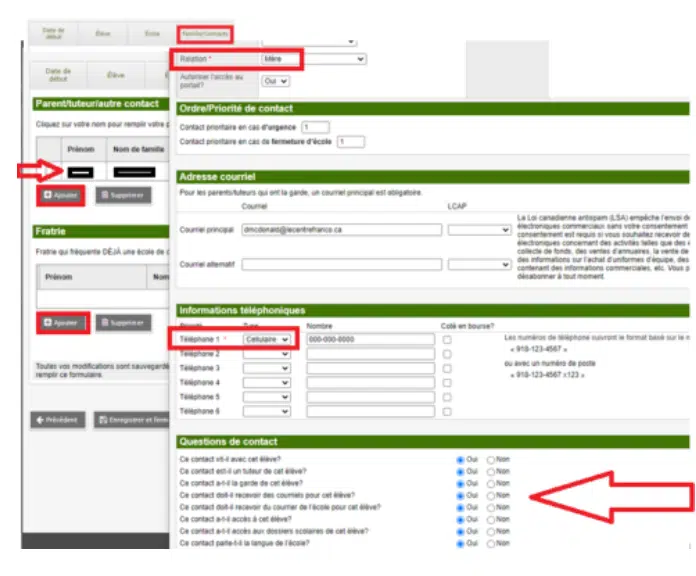
Task: Go back with the Précédent arrow button
Action: tap(58, 420)
